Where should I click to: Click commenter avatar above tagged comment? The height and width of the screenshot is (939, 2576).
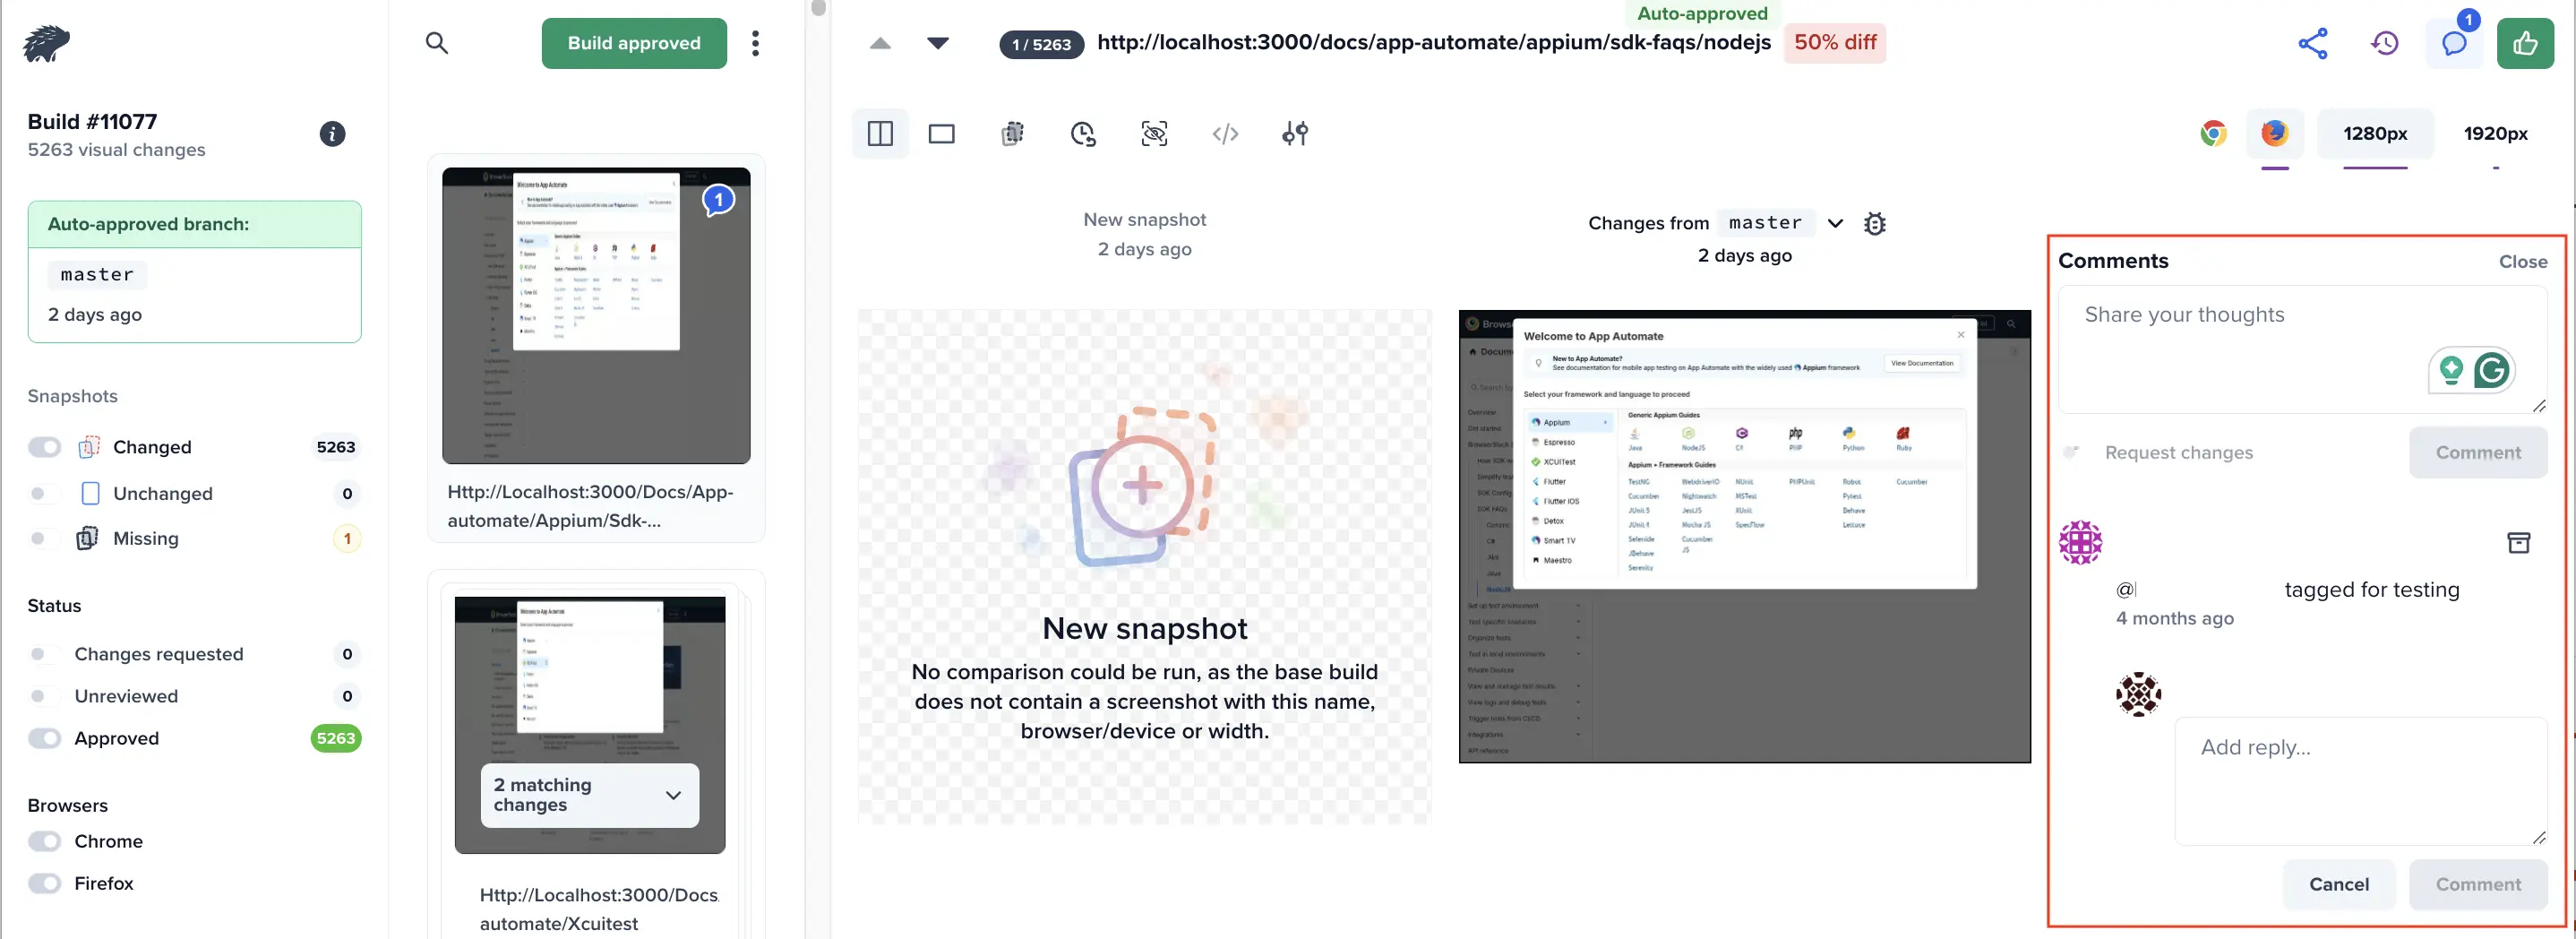point(2080,543)
